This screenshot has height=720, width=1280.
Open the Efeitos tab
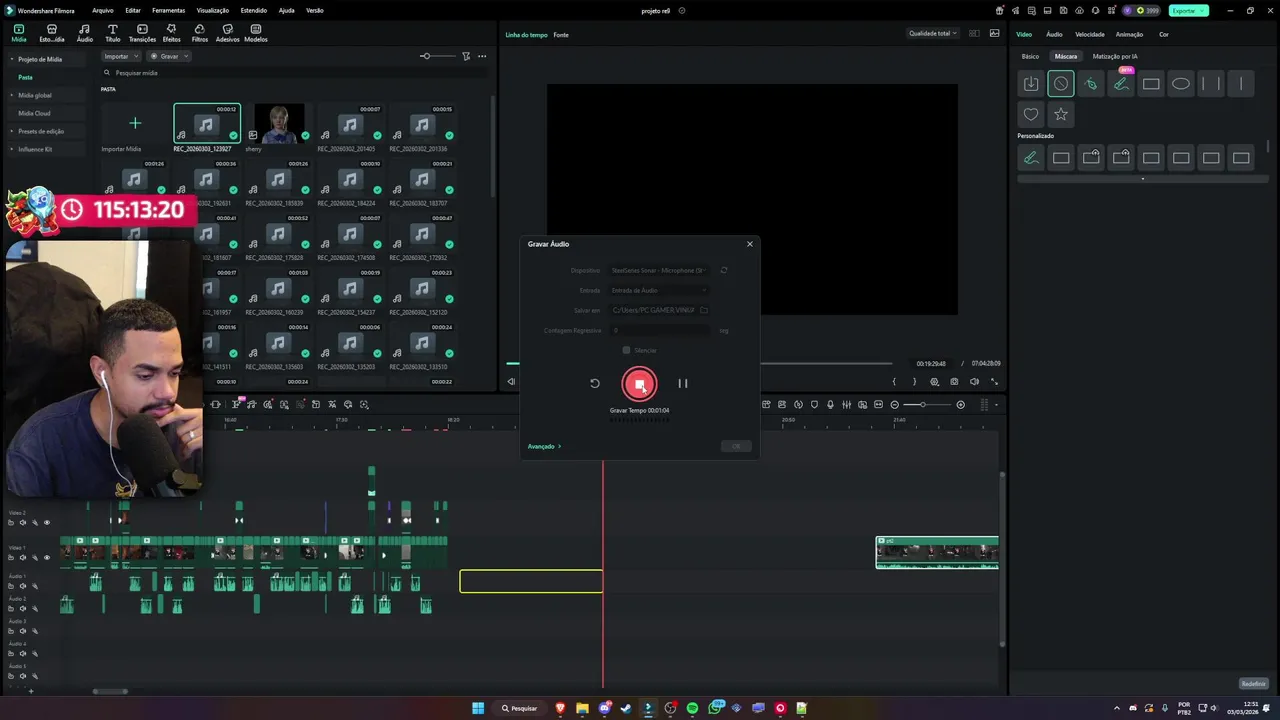[172, 33]
